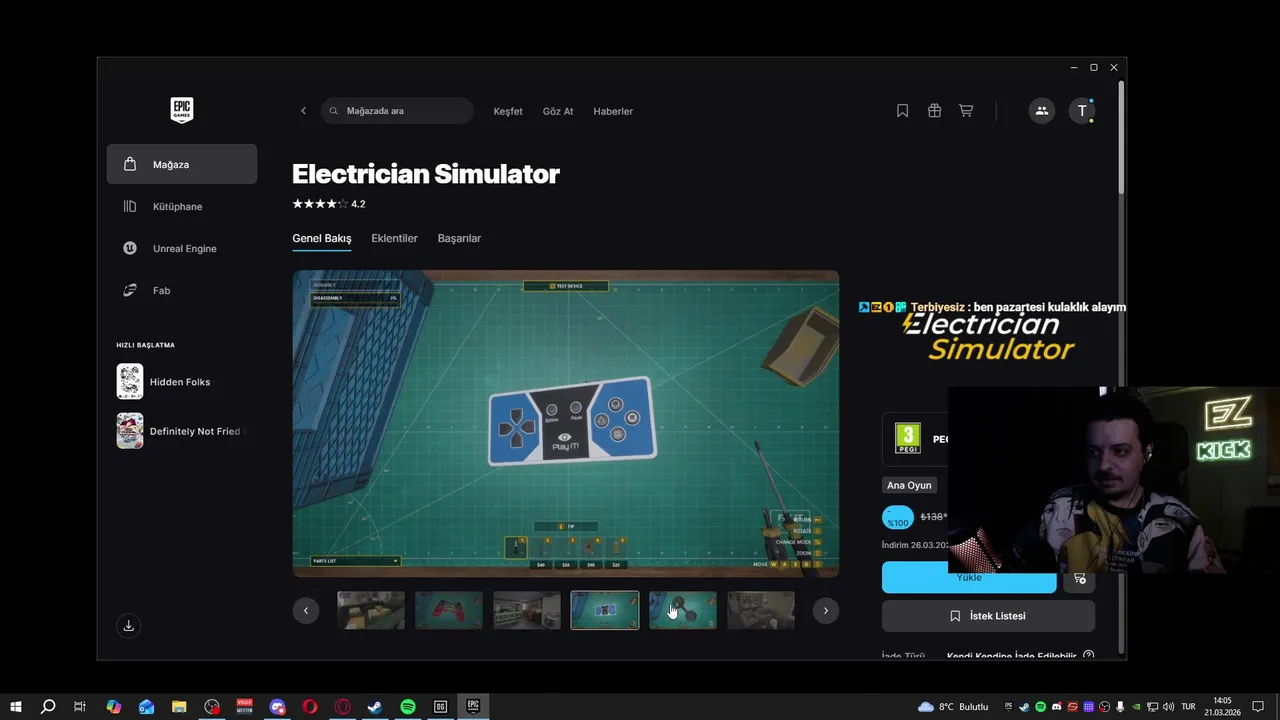Show previous screenshot thumbnails
The width and height of the screenshot is (1280, 720).
[x=306, y=610]
